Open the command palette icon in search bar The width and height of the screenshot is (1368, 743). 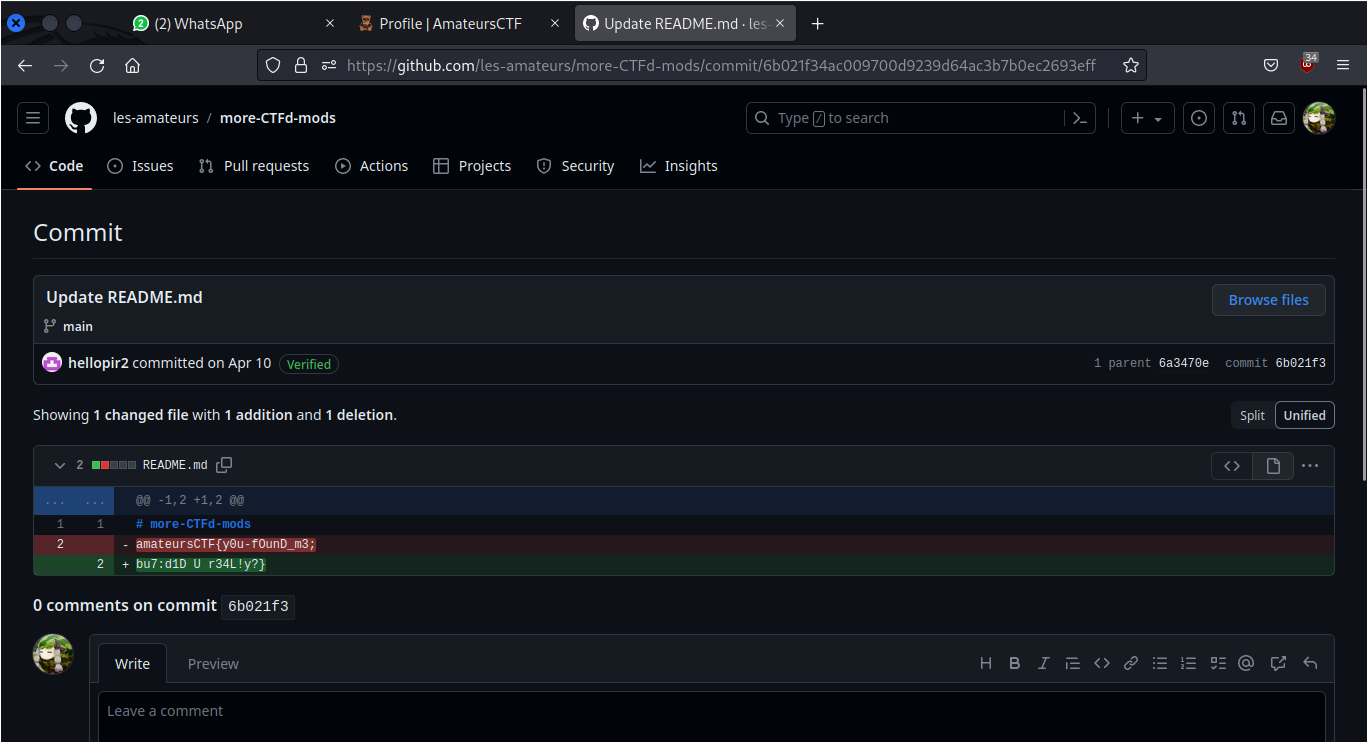(1080, 118)
